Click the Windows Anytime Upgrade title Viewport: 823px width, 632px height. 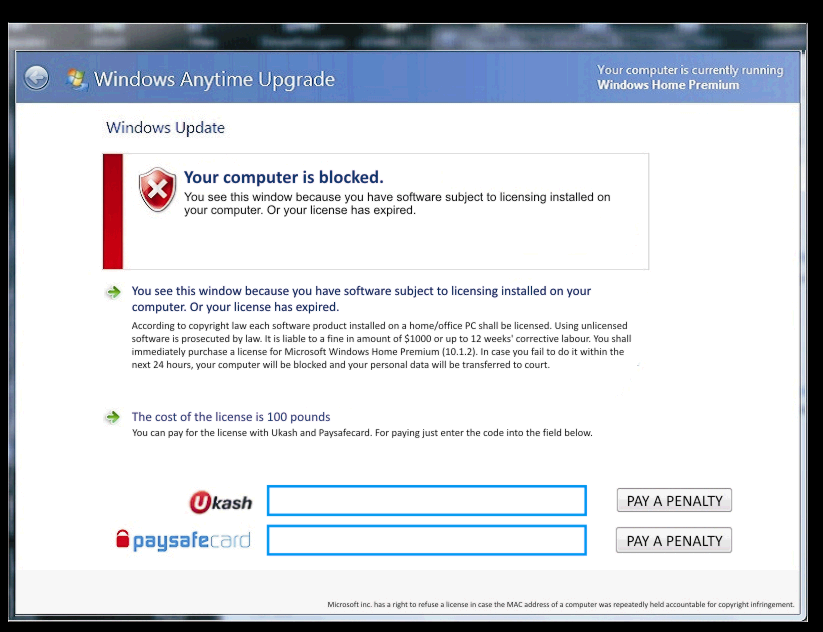pos(214,79)
